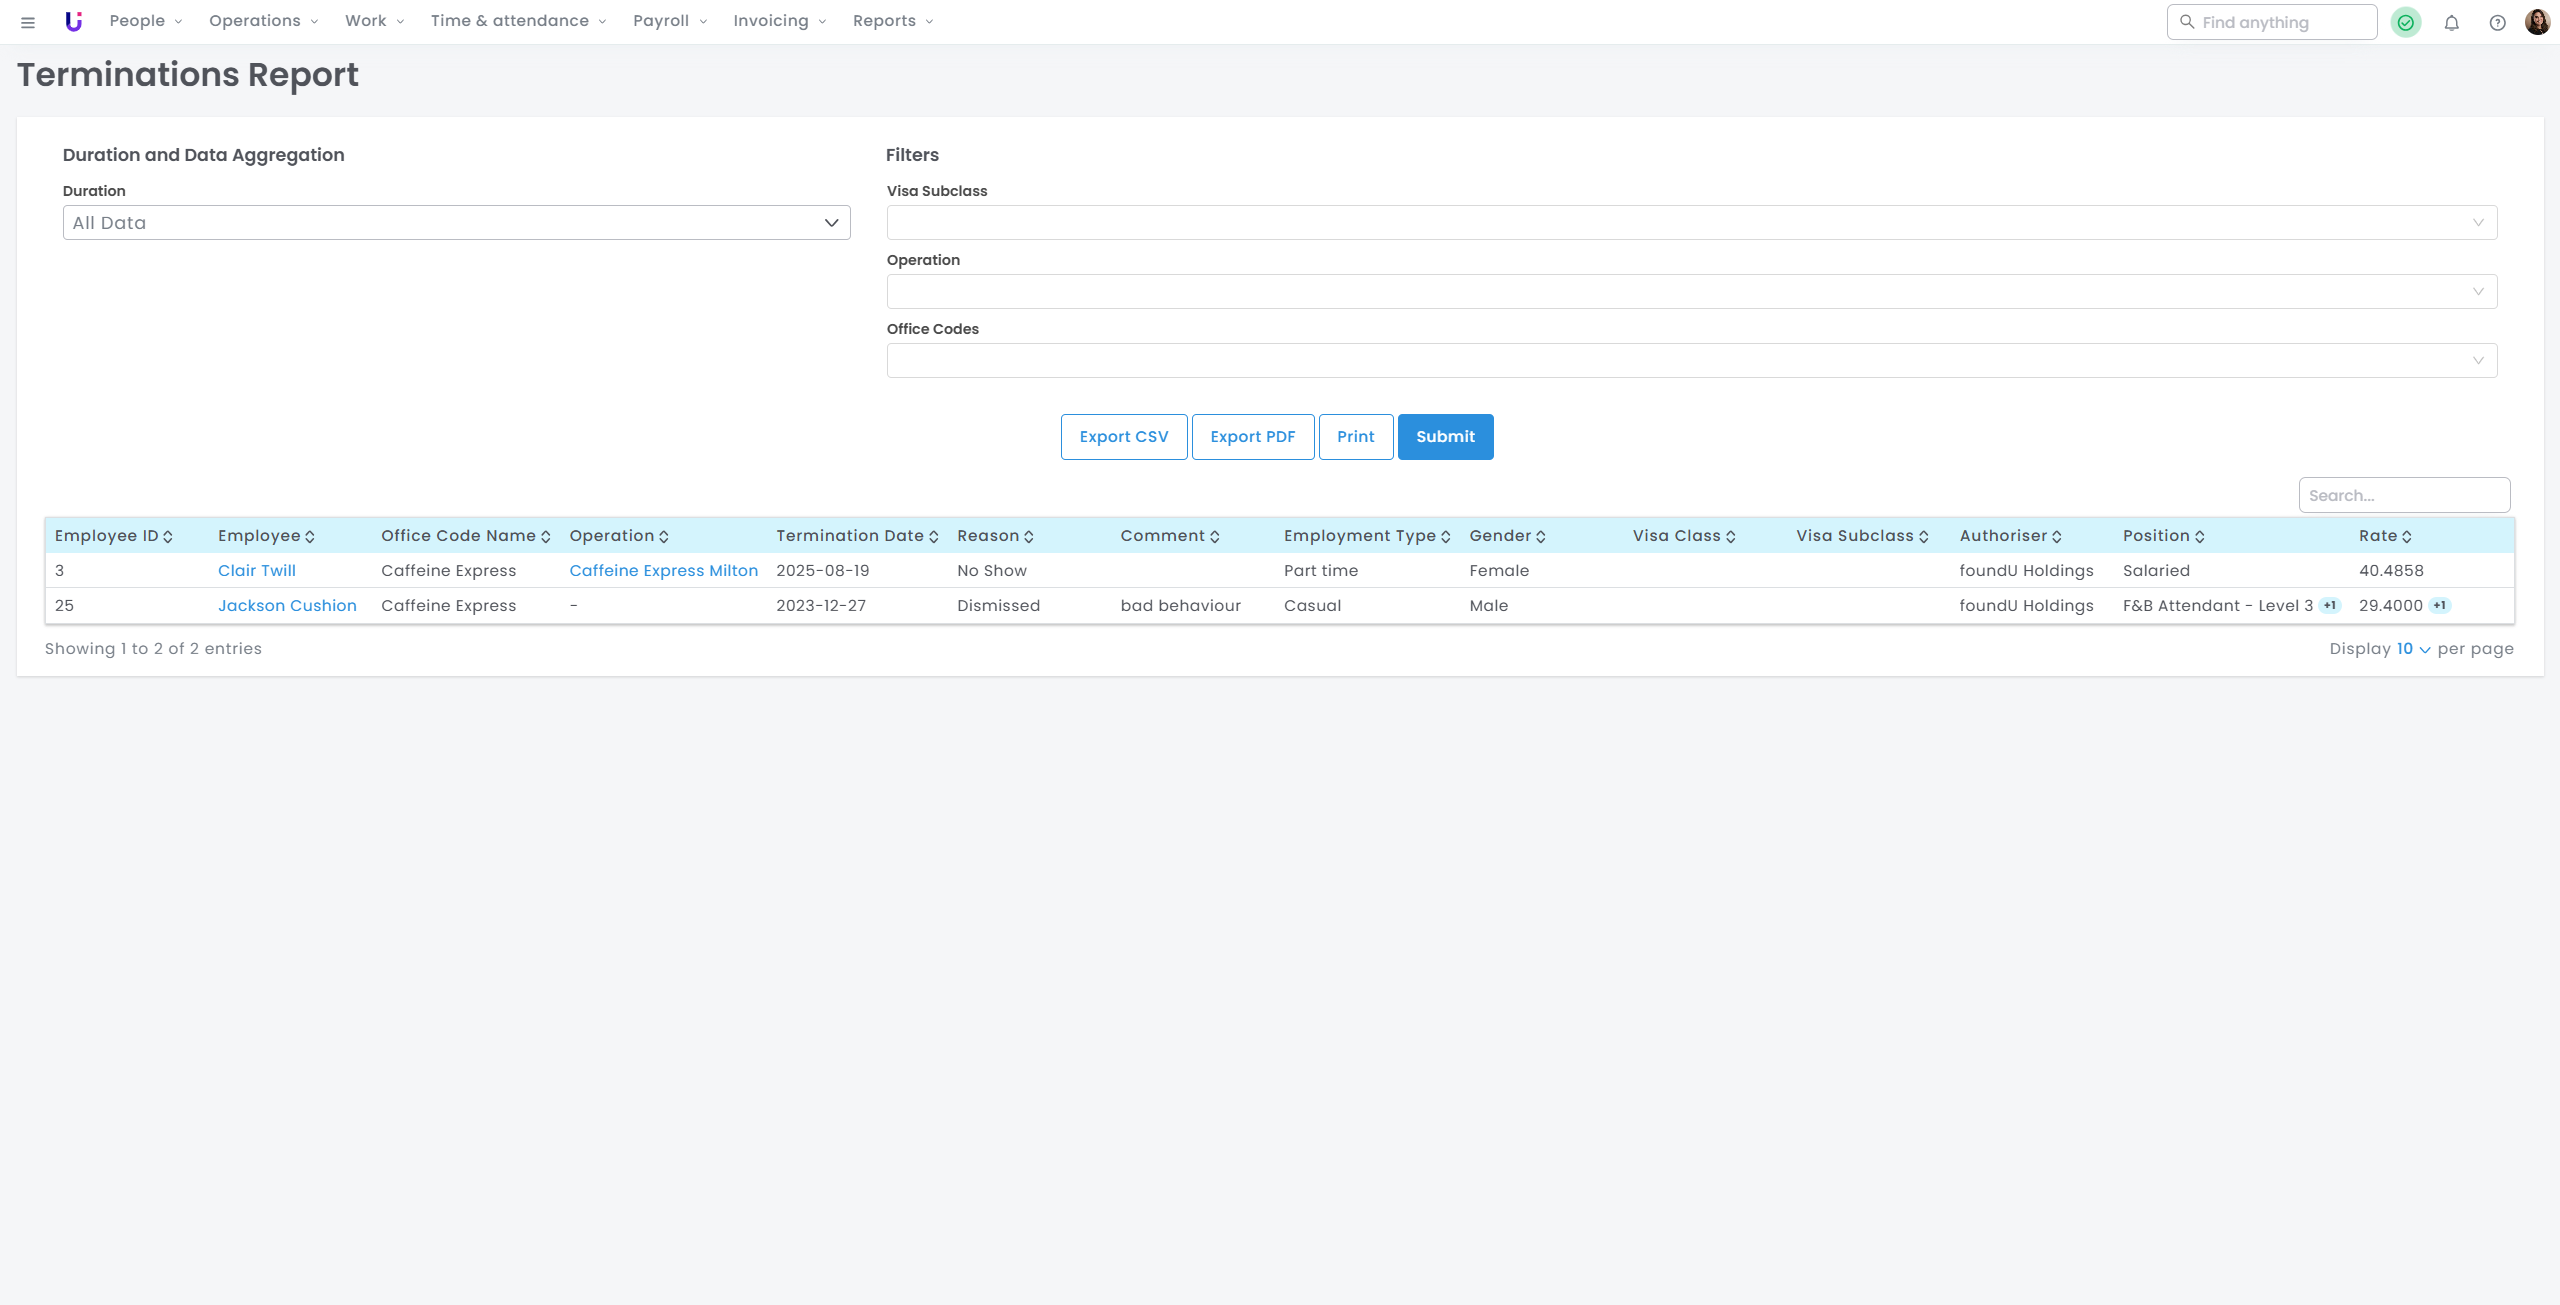Open the hamburger sidebar menu
2560x1305 pixels.
pos(28,22)
